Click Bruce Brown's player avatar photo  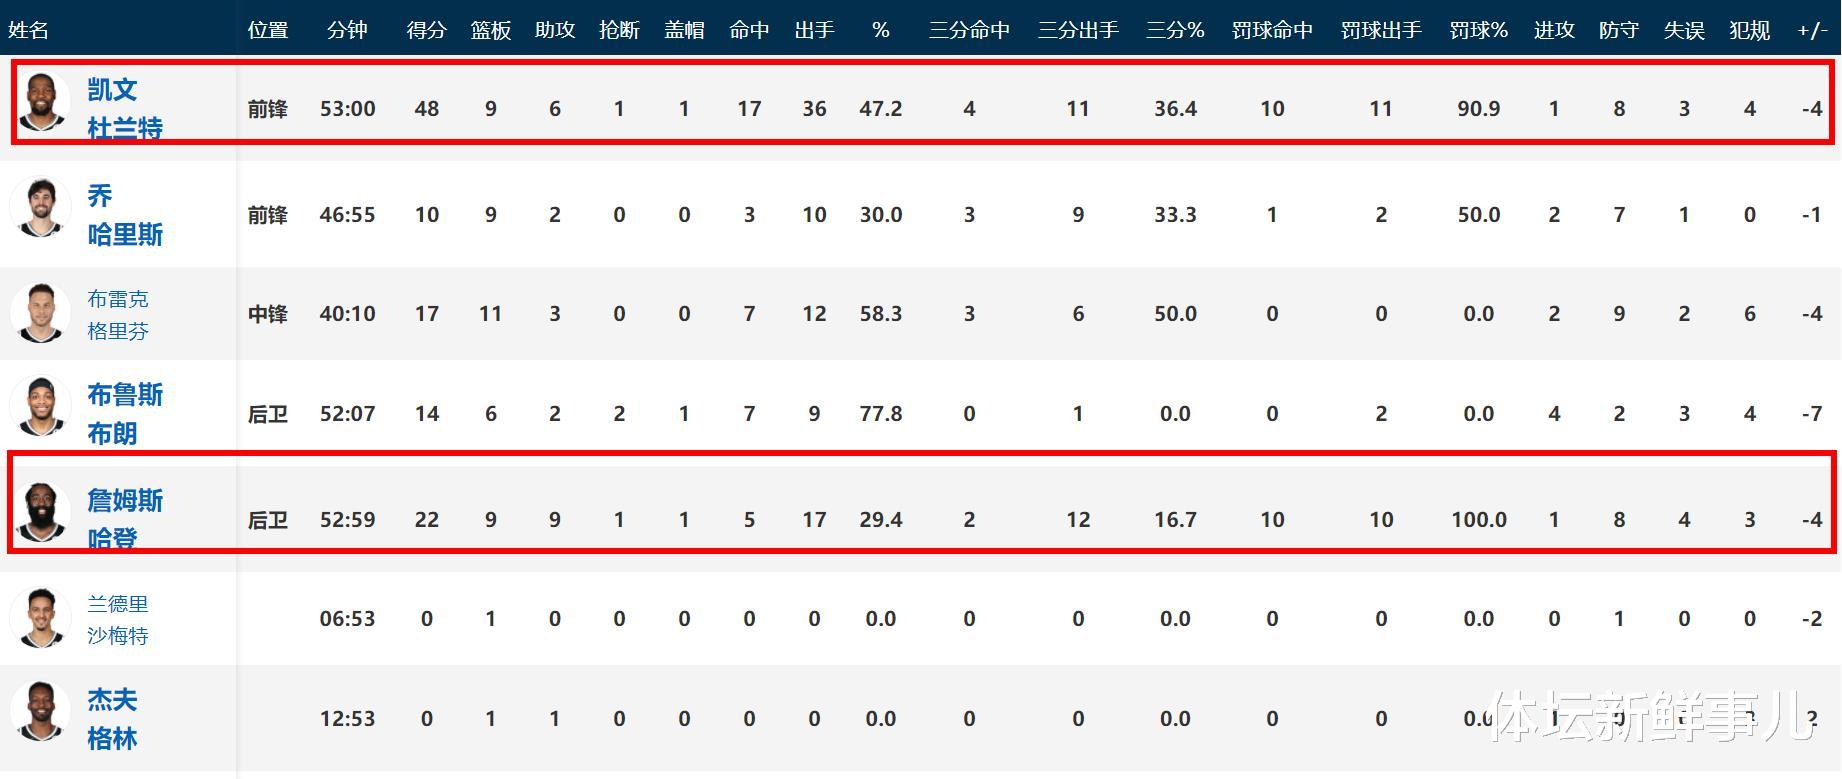pyautogui.click(x=41, y=408)
